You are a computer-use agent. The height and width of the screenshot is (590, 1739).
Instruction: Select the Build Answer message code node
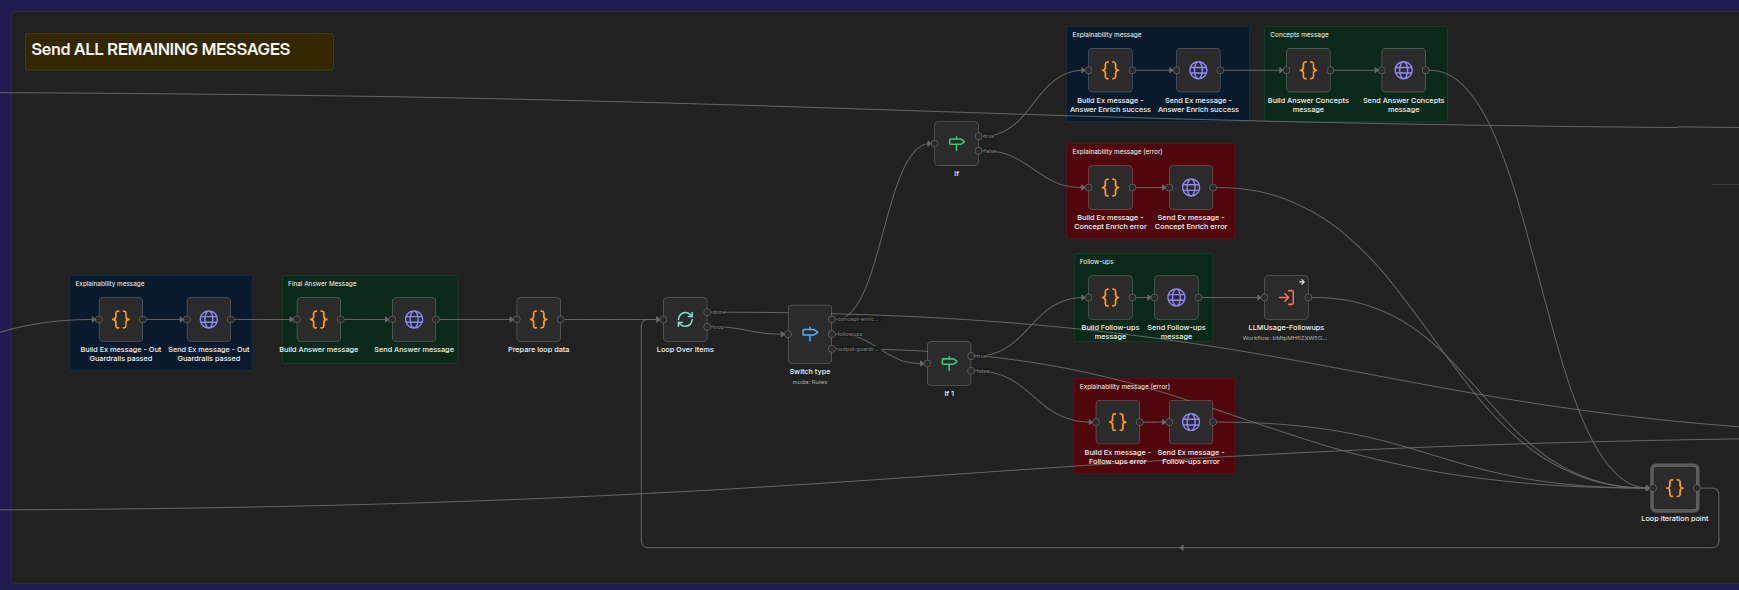pyautogui.click(x=319, y=319)
